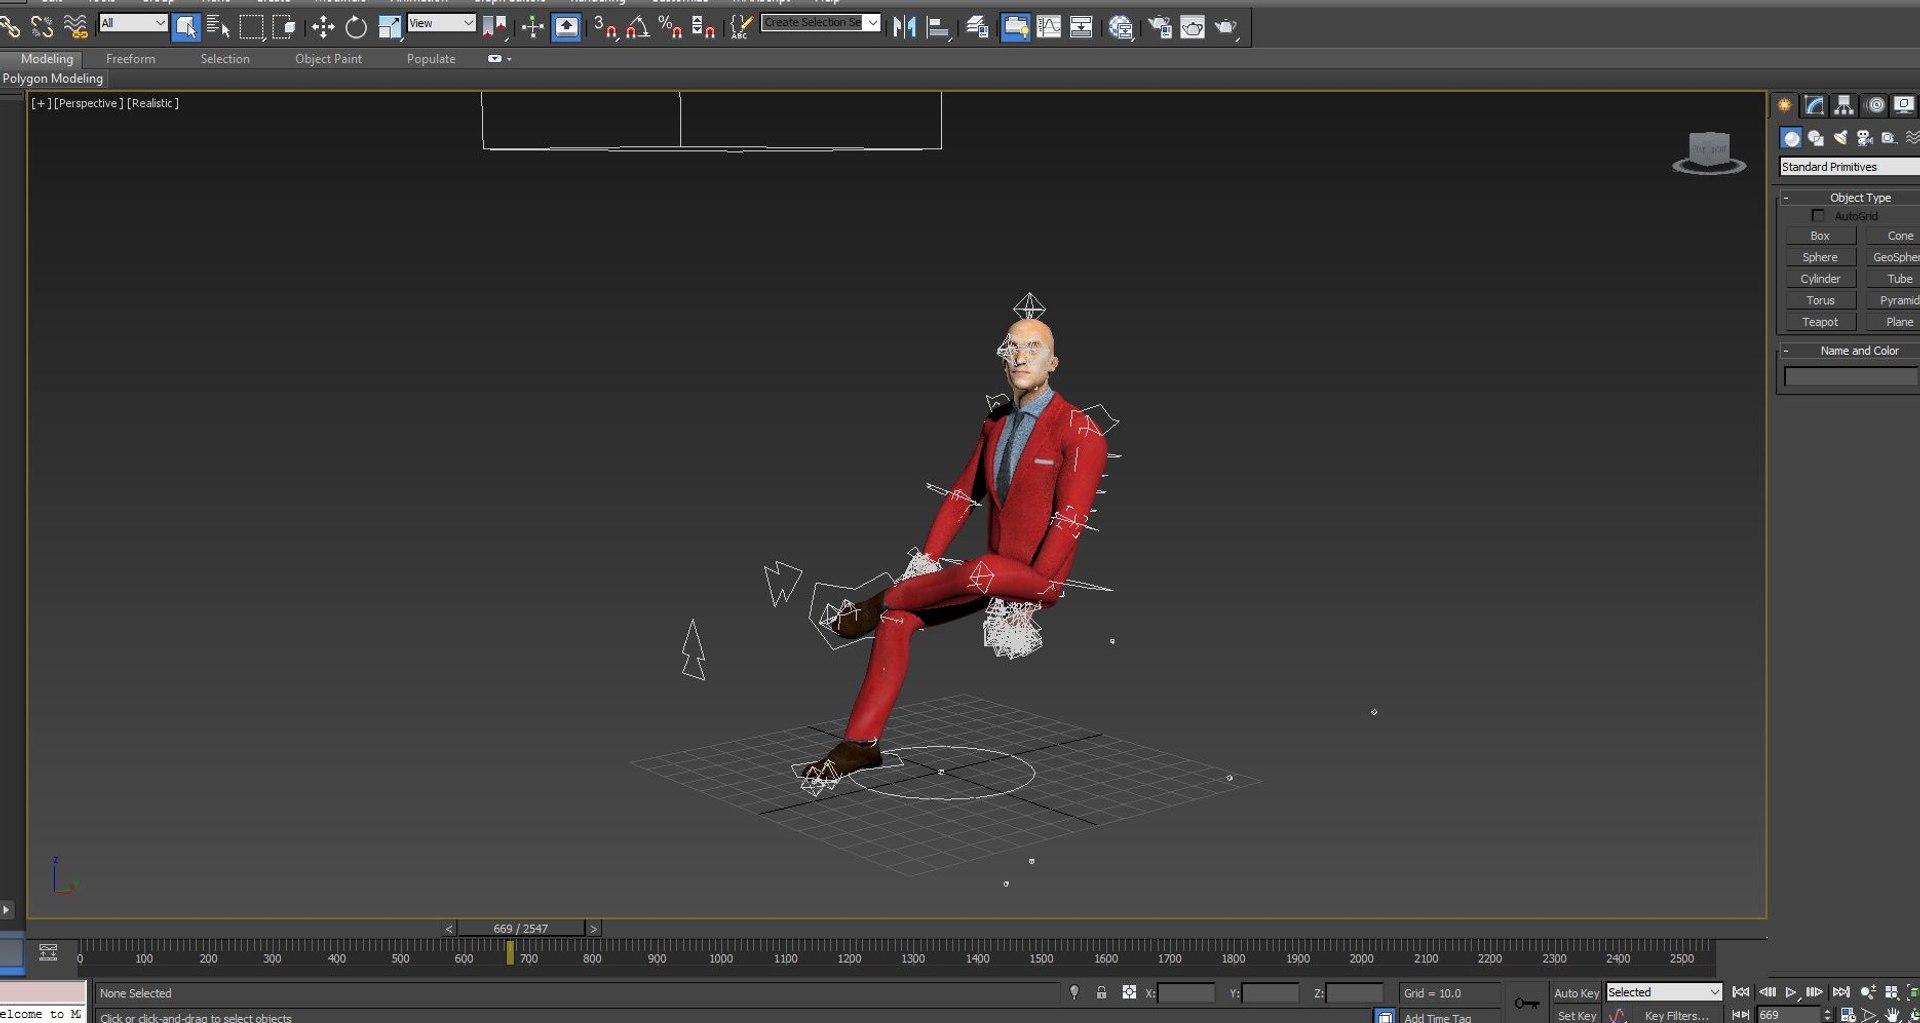Viewport: 1920px width, 1023px height.
Task: Toggle Percent Snap in the toolbar
Action: [x=670, y=27]
